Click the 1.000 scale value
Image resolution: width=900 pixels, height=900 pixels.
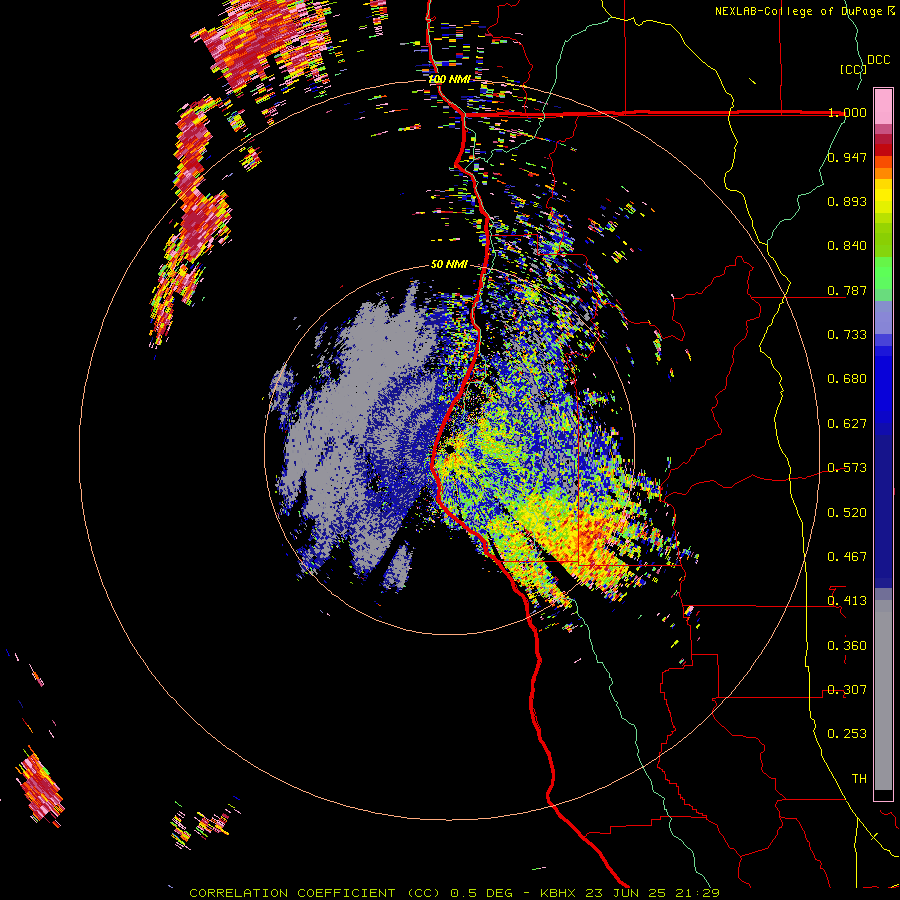[x=847, y=112]
